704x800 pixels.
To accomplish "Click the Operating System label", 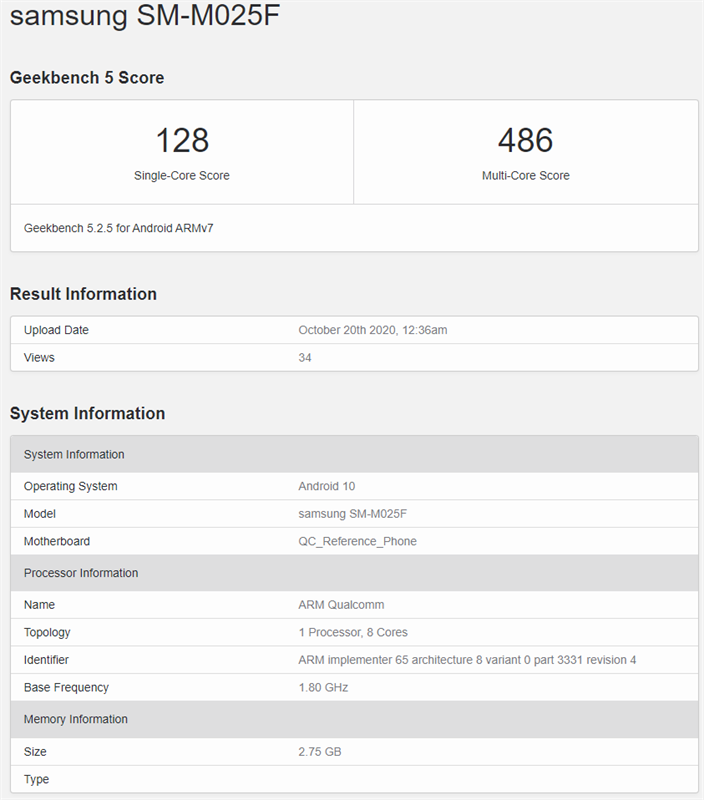I will 70,486.
